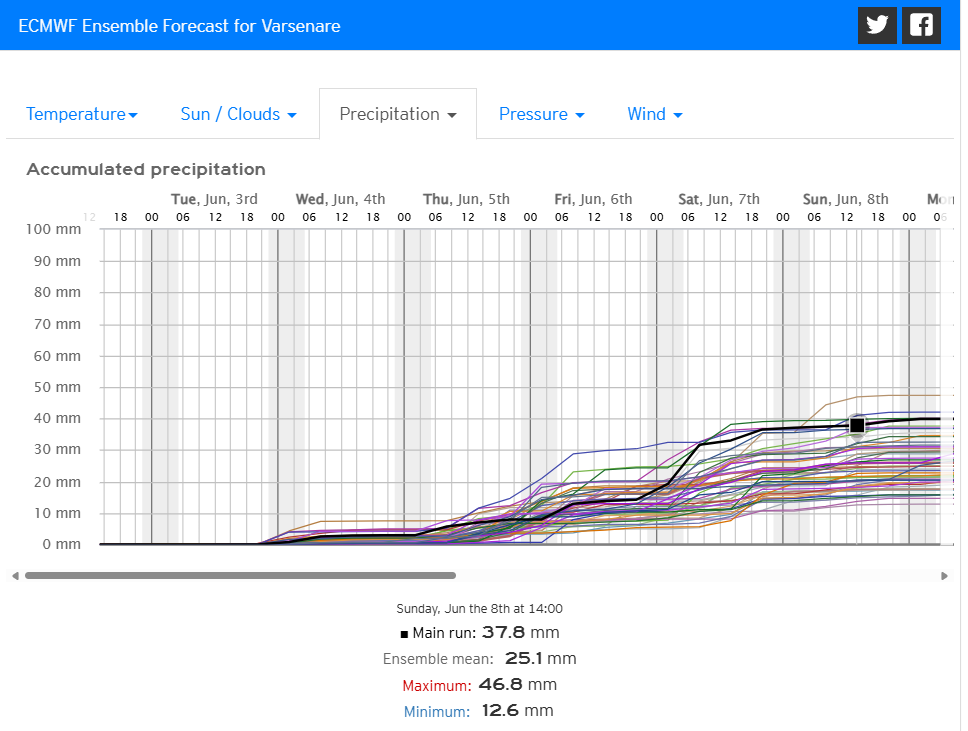This screenshot has height=731, width=968.
Task: Click the Facebook share icon
Action: click(x=921, y=25)
